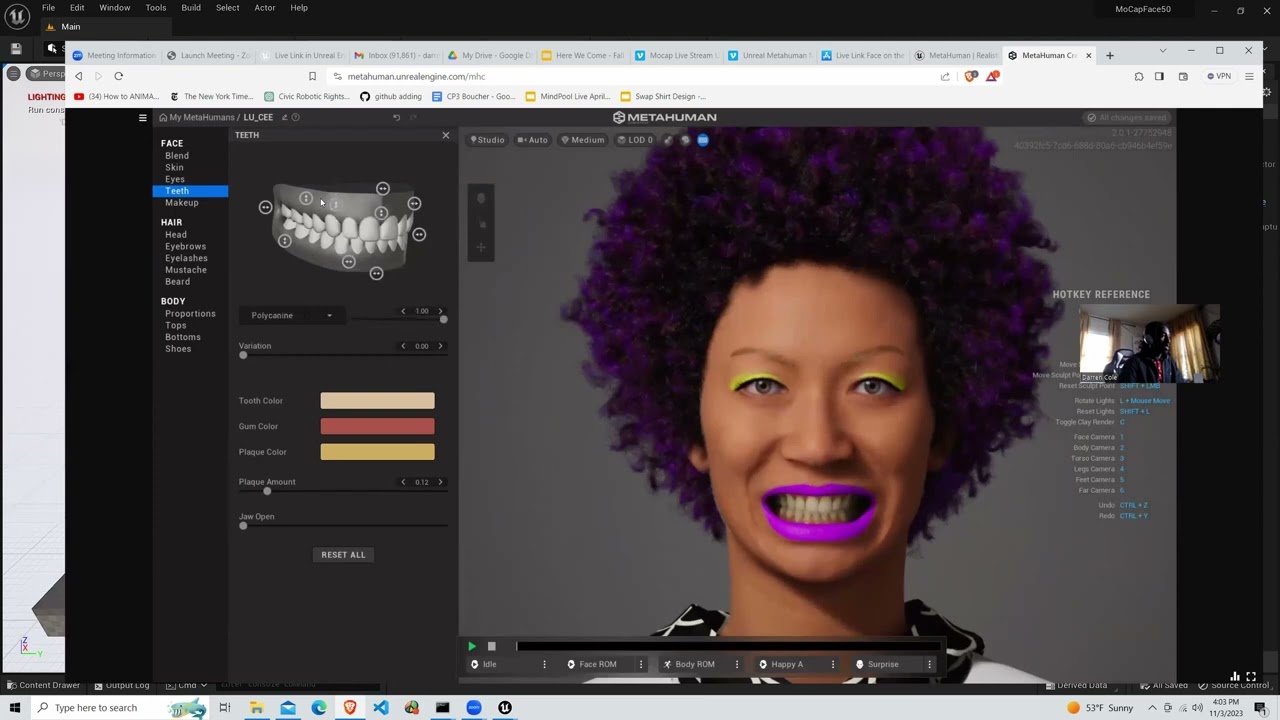Viewport: 1280px width, 720px height.
Task: Open the Actor menu in Unreal Editor
Action: (265, 8)
